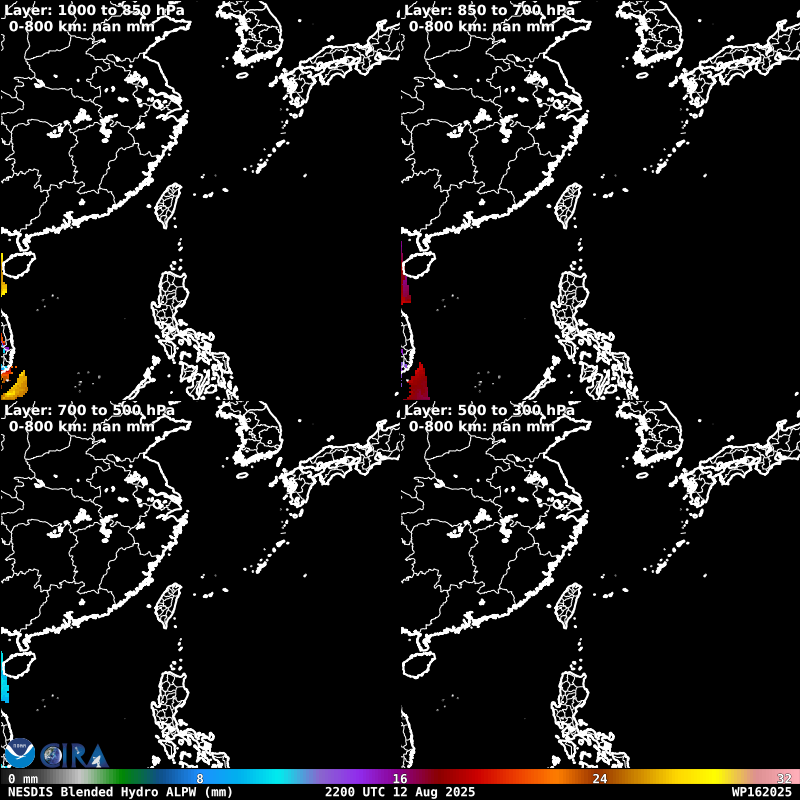Click '0-800 km: nan mm' in 700-500 panel
The image size is (800, 800).
[82, 427]
